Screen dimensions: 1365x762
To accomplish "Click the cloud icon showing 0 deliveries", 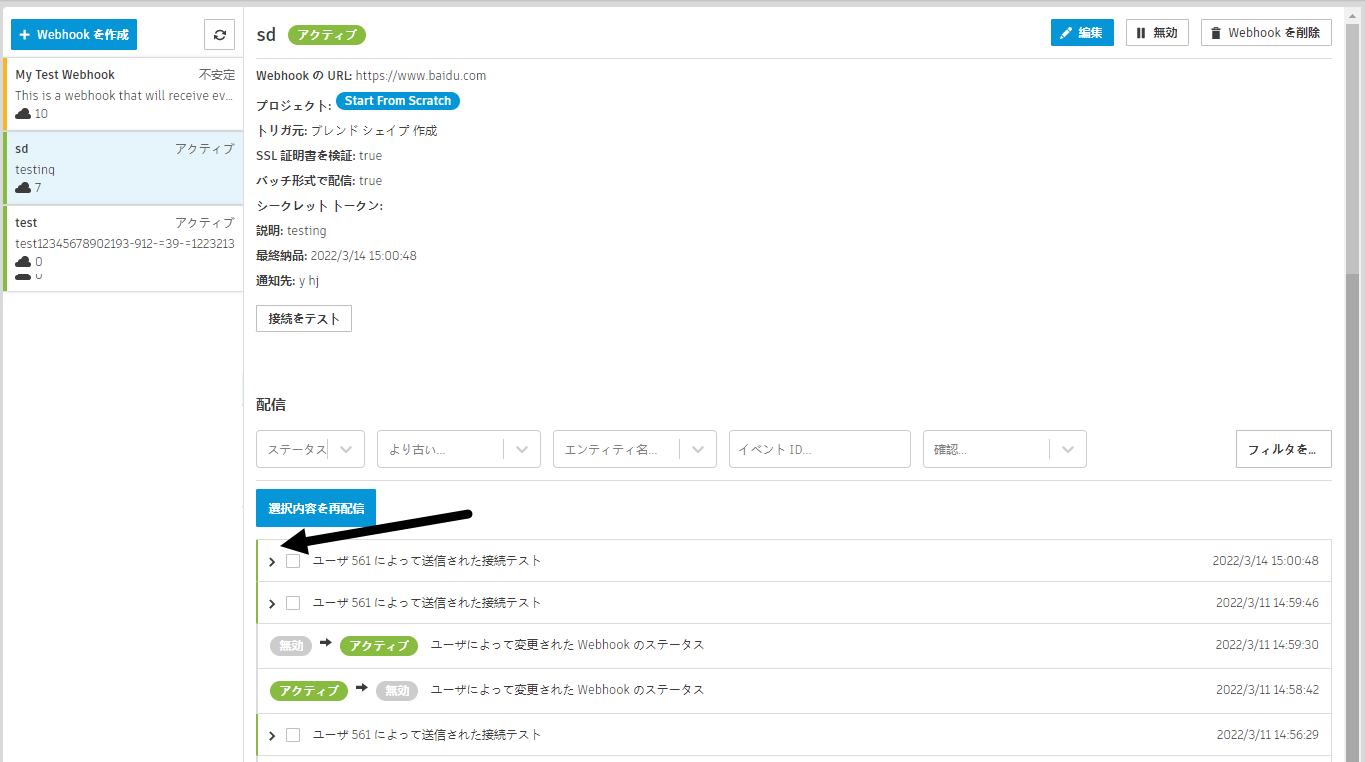I will click(x=23, y=262).
